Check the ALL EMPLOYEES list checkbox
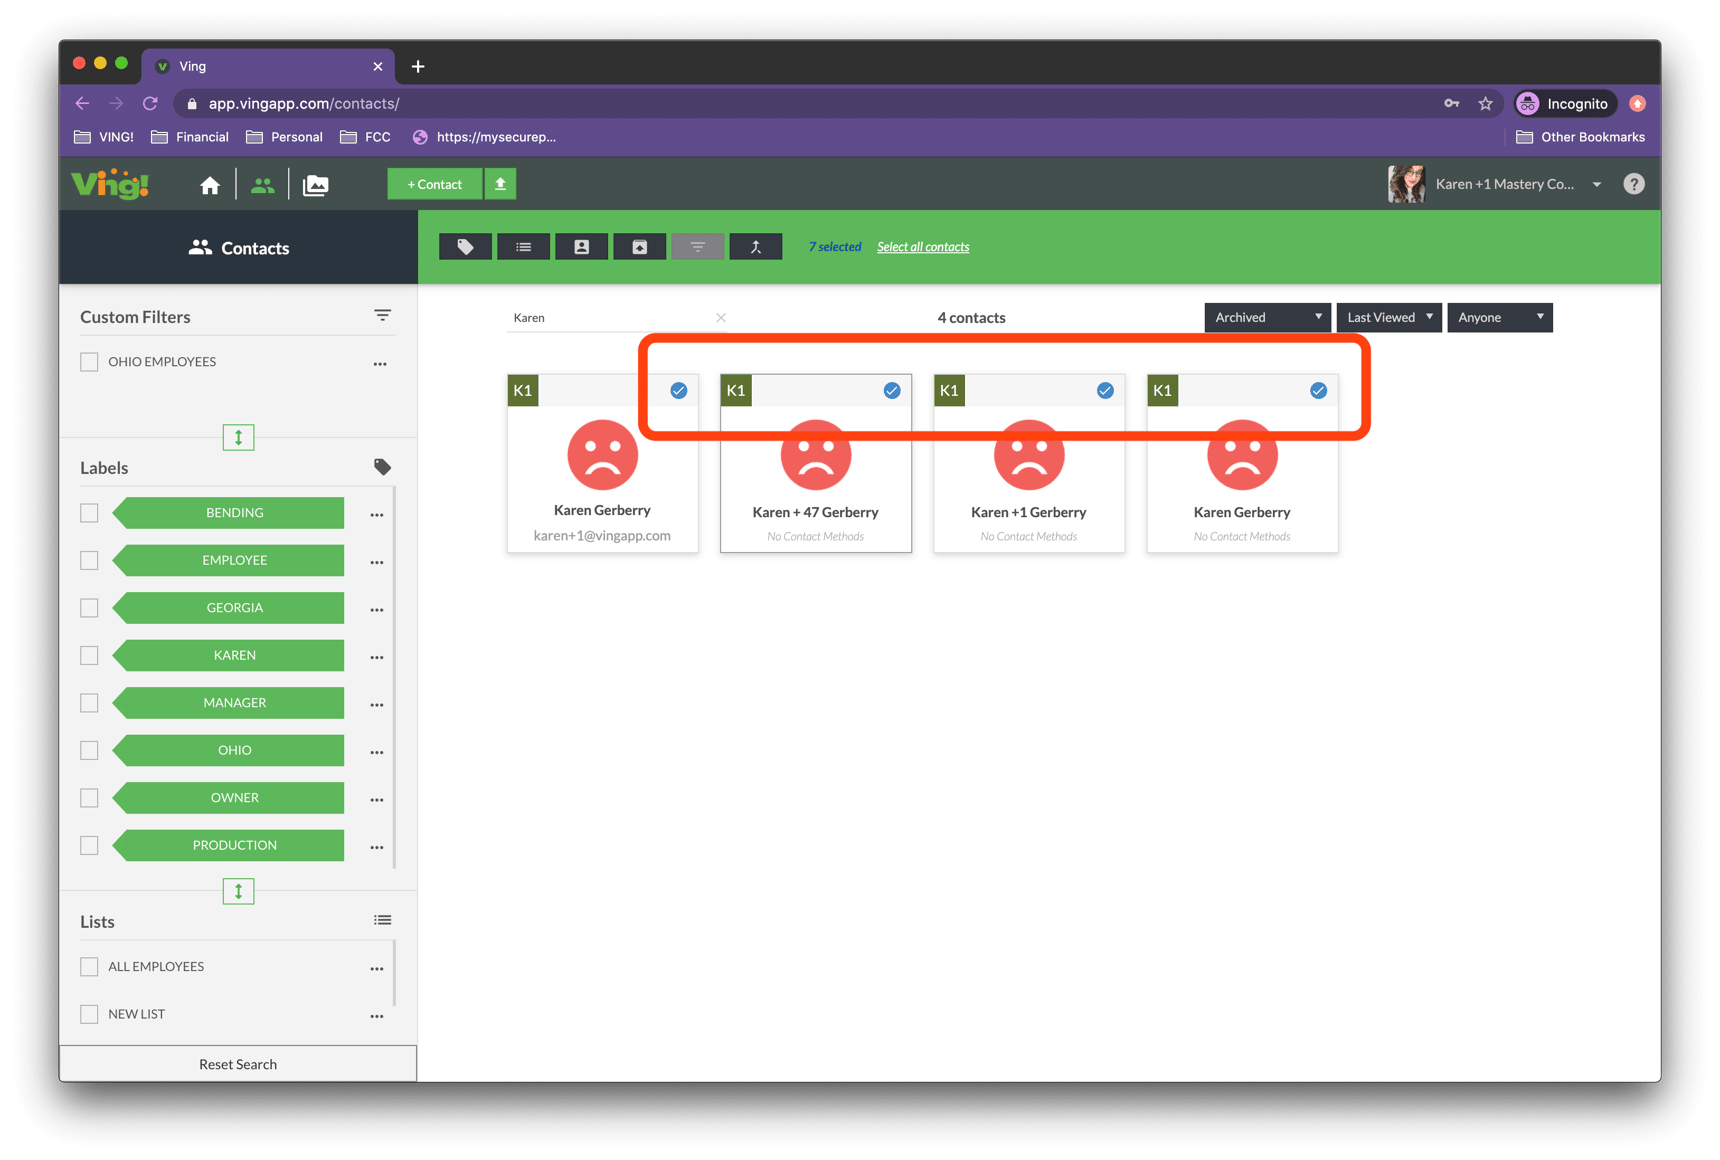The image size is (1720, 1160). [89, 967]
